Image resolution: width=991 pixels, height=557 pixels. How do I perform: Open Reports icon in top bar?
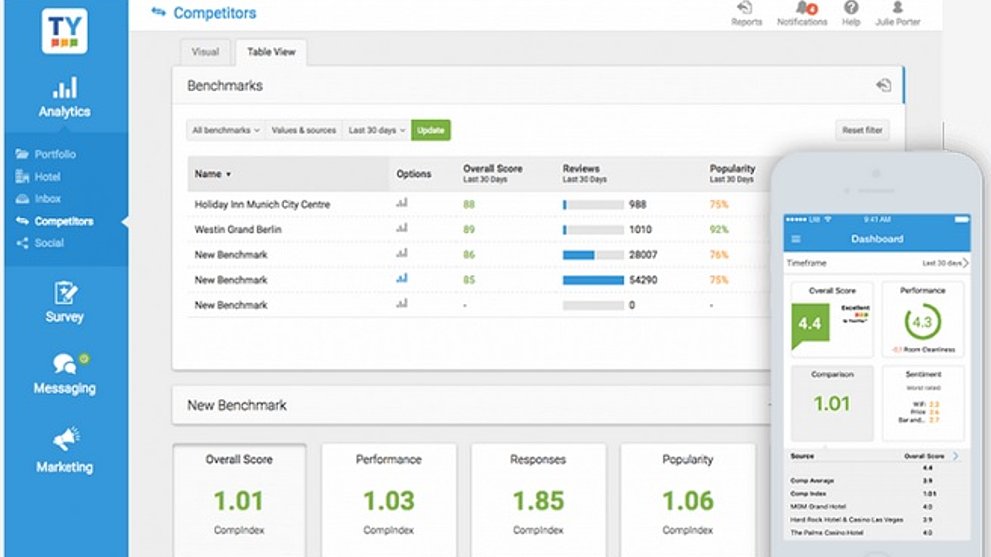[x=745, y=8]
